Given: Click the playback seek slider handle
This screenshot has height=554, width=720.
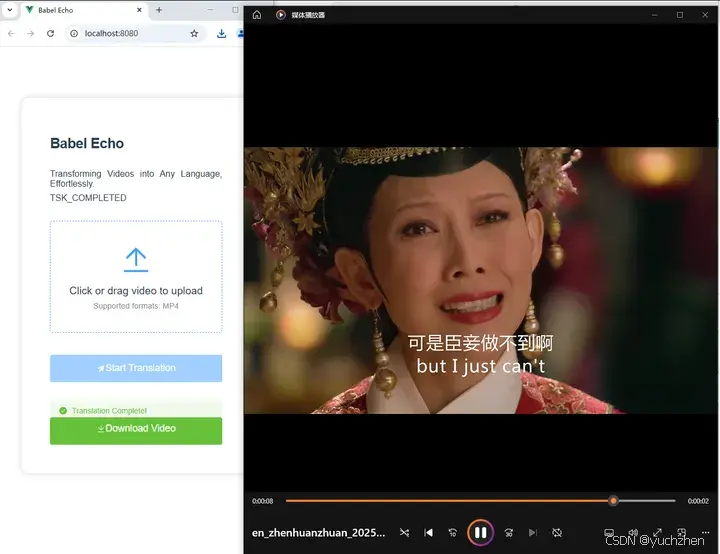Looking at the screenshot, I should (x=613, y=501).
